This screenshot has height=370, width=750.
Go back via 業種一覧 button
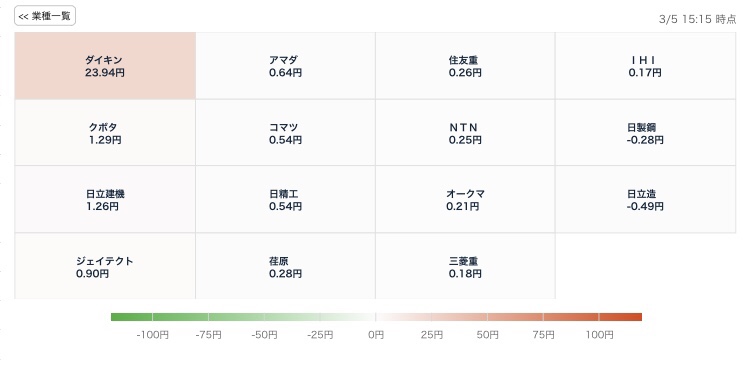tap(45, 16)
